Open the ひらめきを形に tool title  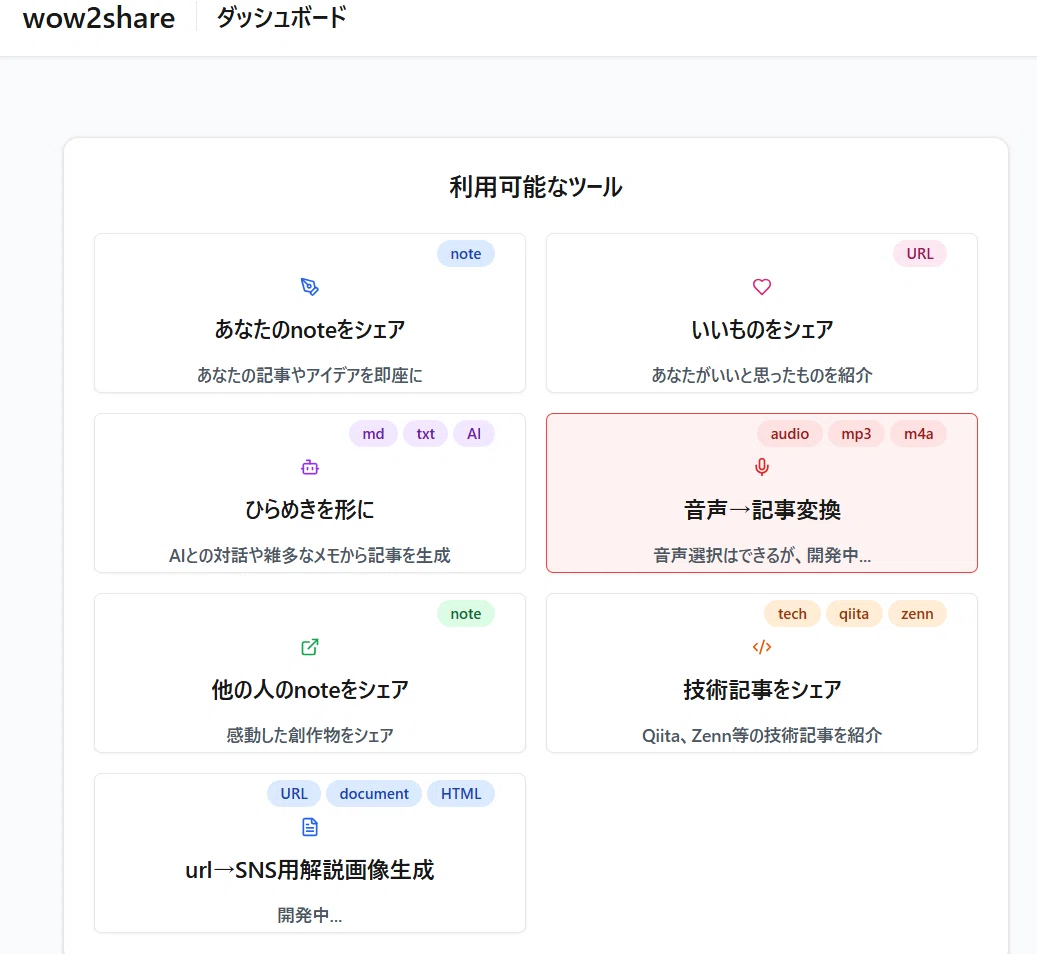(310, 509)
